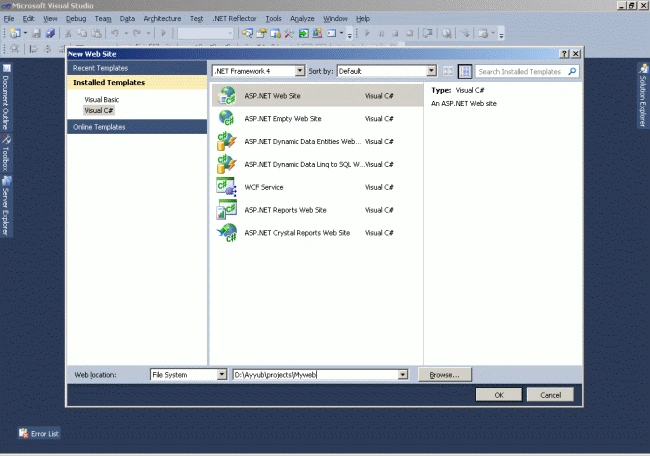Screen dimensions: 650x456
Task: Select the WCF Service template icon
Action: click(227, 187)
